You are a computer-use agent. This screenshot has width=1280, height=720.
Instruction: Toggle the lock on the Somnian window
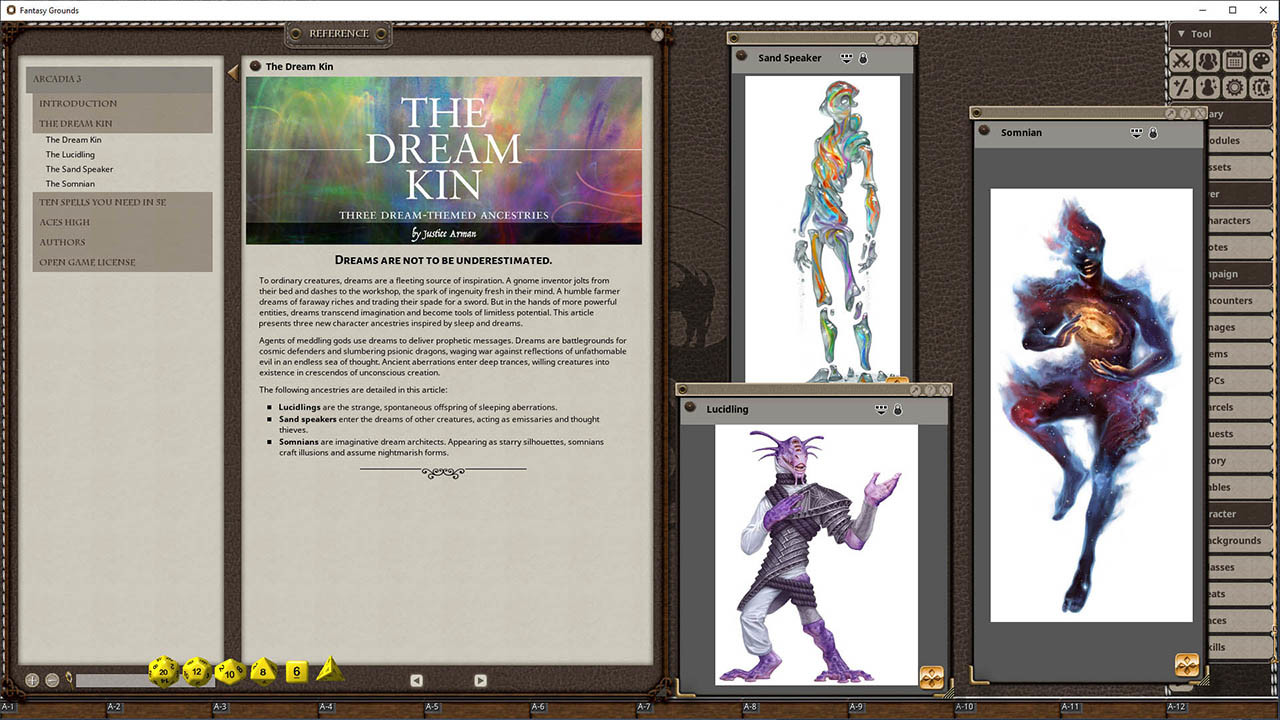coord(1151,132)
